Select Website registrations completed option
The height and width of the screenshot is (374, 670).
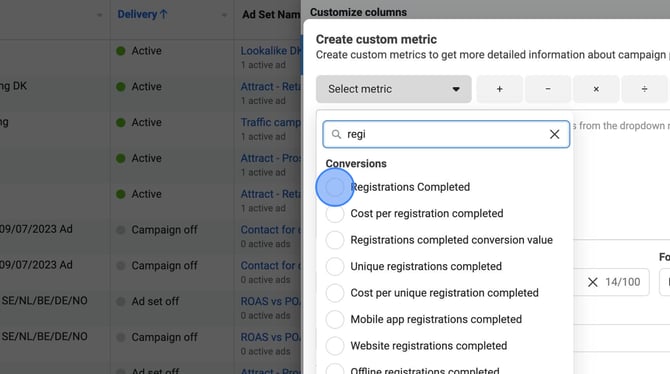click(x=335, y=346)
